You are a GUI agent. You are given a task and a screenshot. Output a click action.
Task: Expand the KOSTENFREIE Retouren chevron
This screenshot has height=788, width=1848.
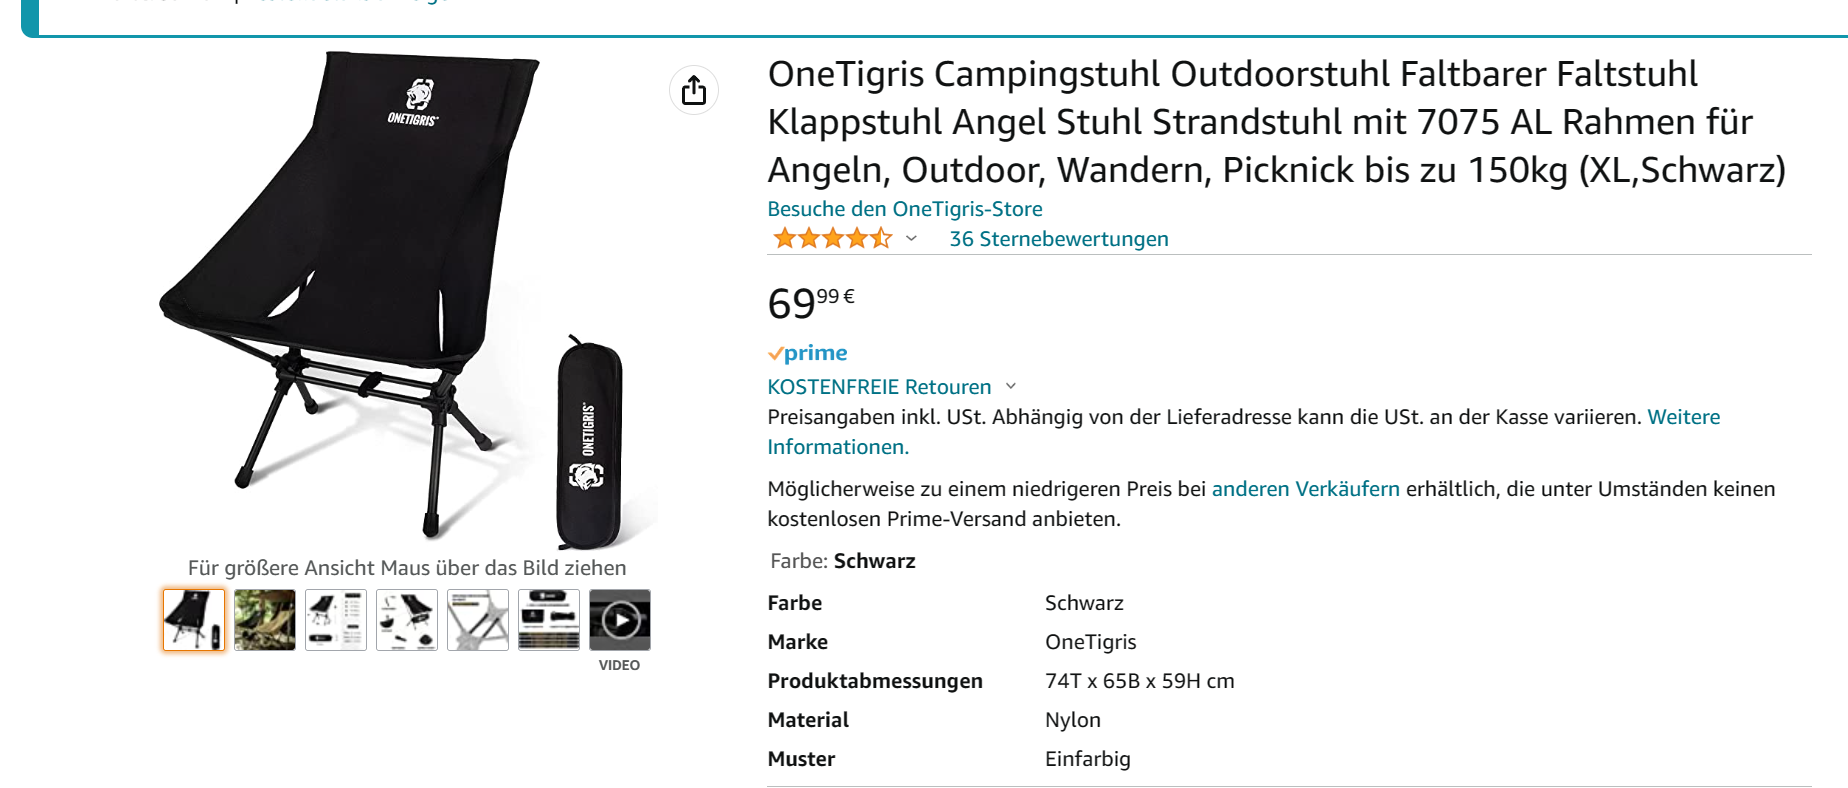pos(1011,386)
